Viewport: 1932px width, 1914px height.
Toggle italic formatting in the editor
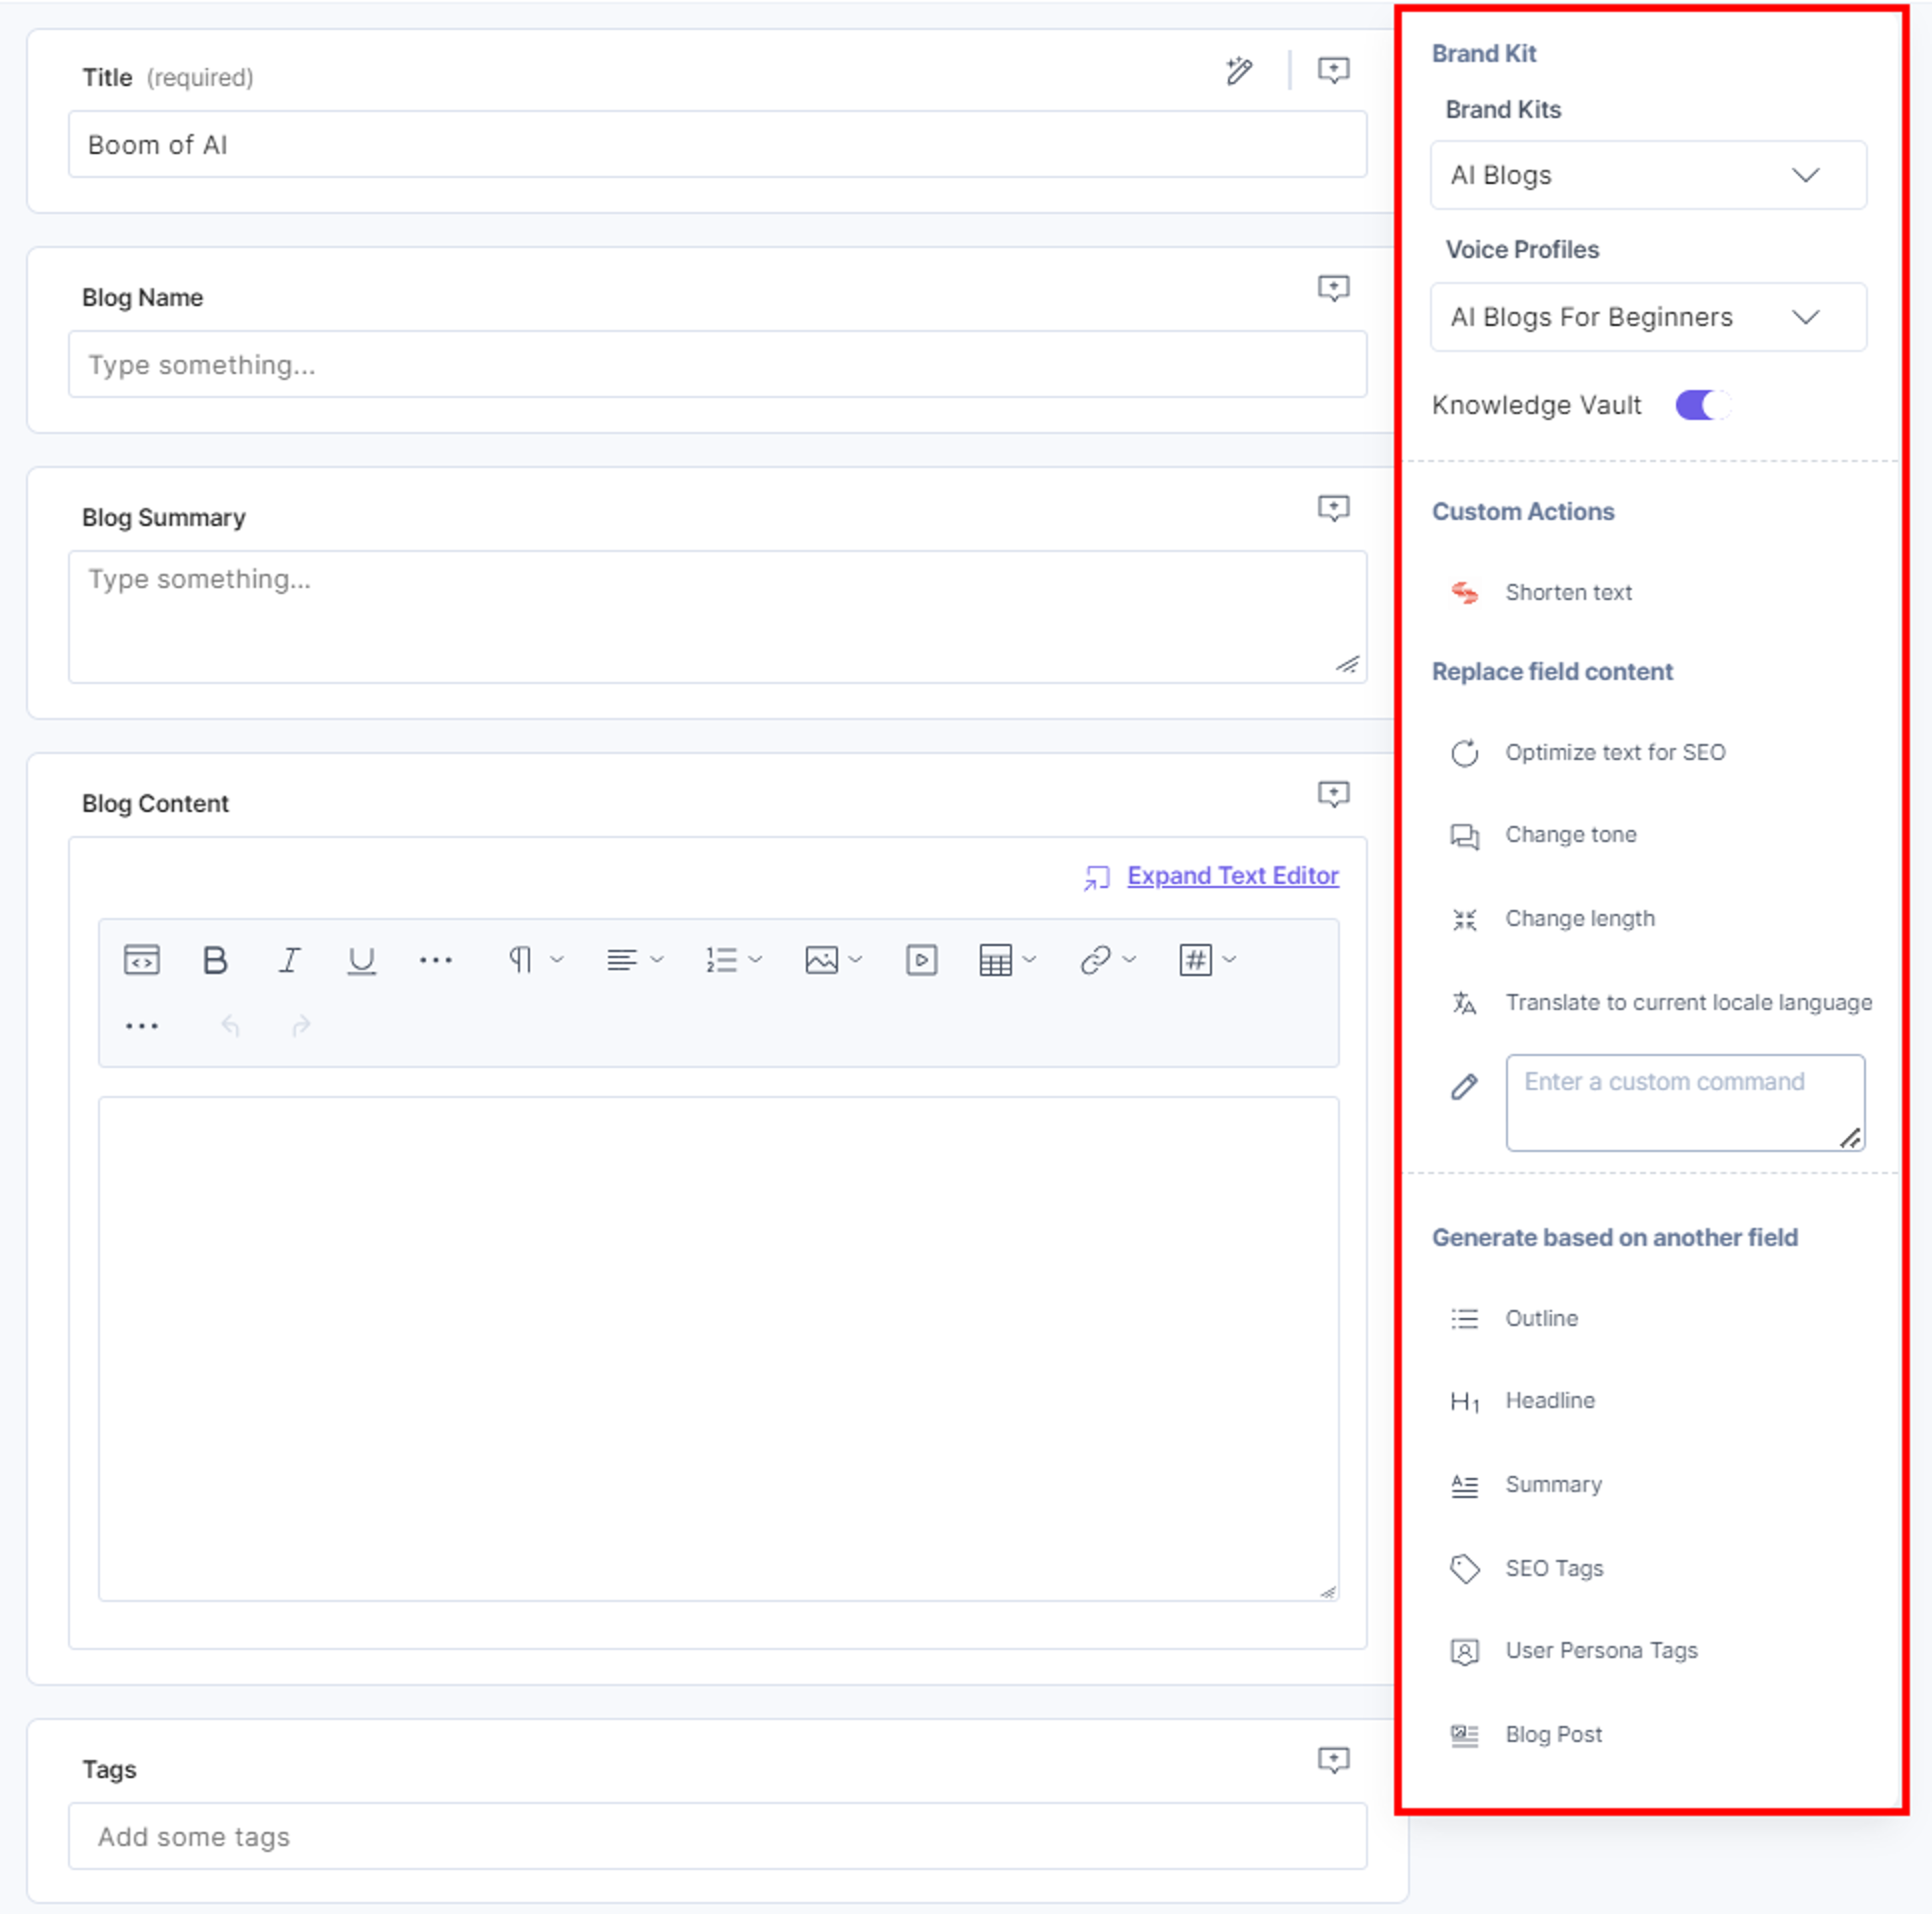(x=289, y=960)
